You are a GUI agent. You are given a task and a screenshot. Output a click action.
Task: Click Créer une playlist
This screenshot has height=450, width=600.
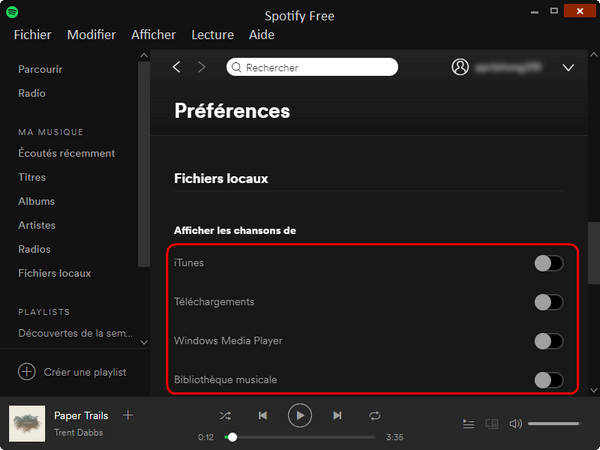pos(85,372)
